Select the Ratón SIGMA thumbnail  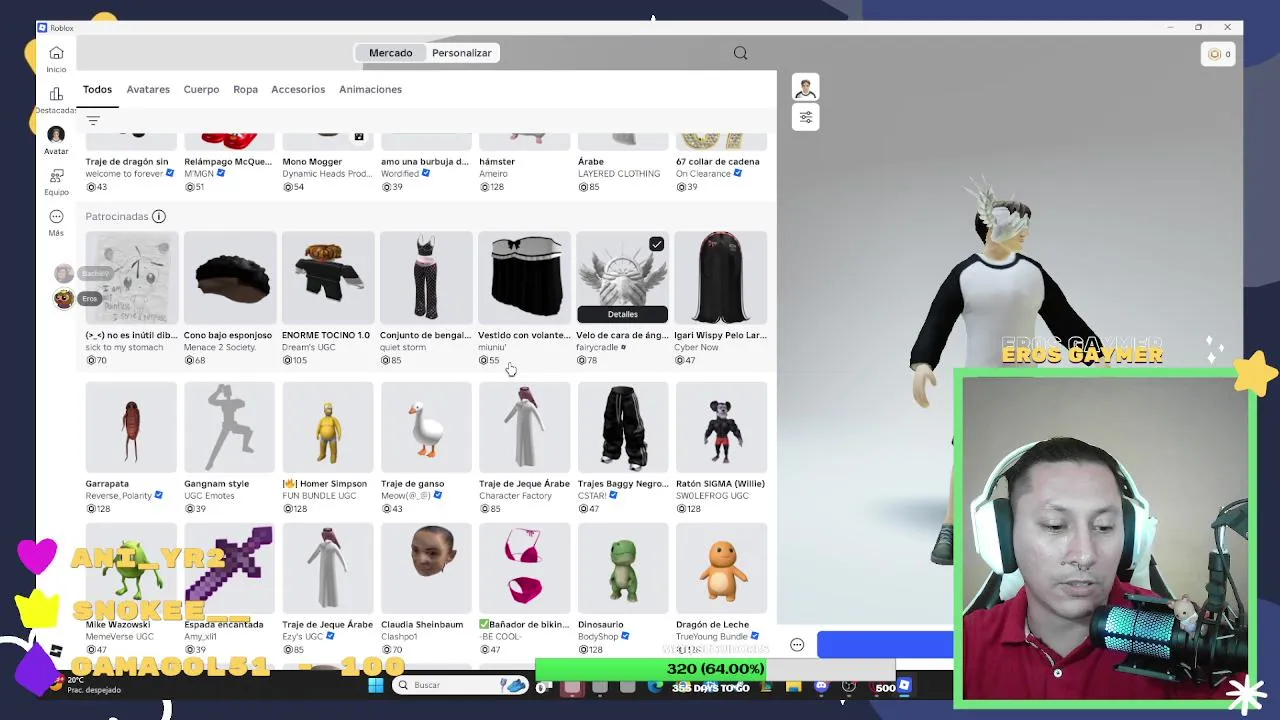pyautogui.click(x=721, y=427)
